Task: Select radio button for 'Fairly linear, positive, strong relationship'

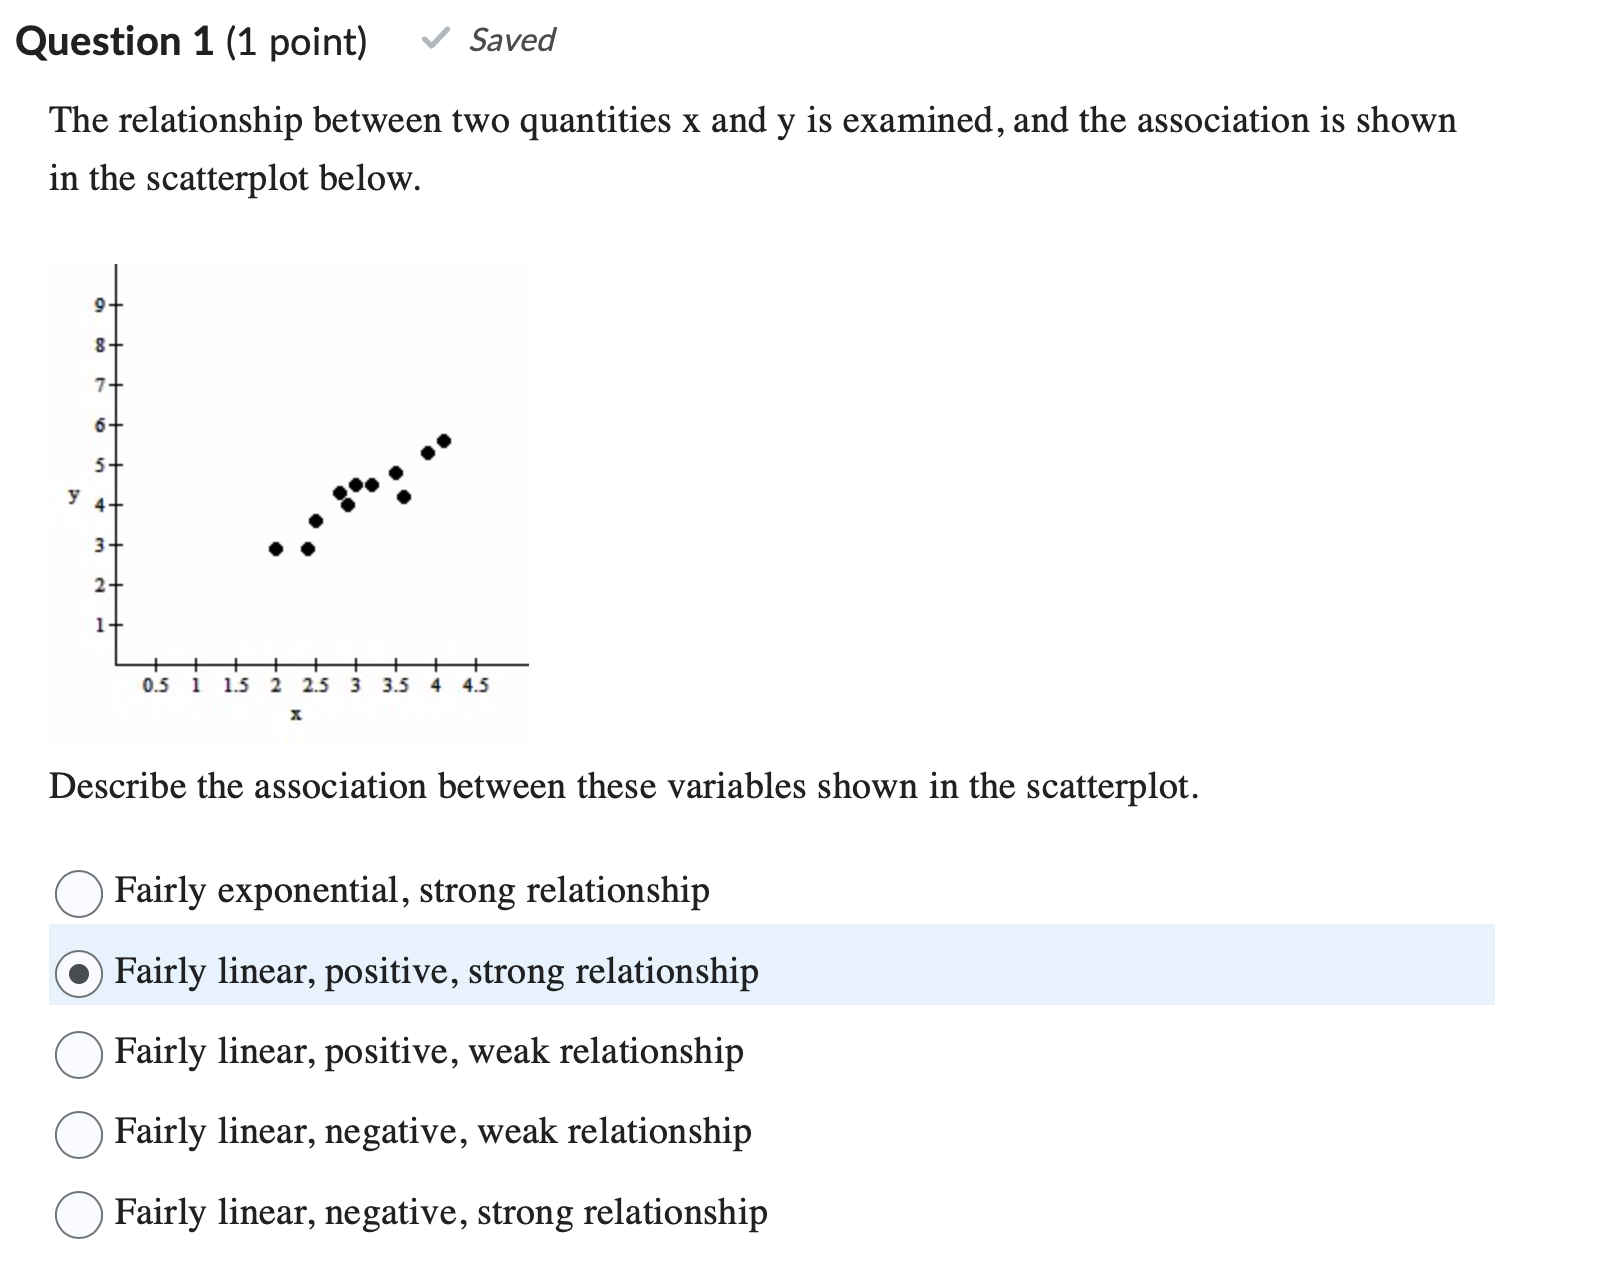Action: pos(80,971)
